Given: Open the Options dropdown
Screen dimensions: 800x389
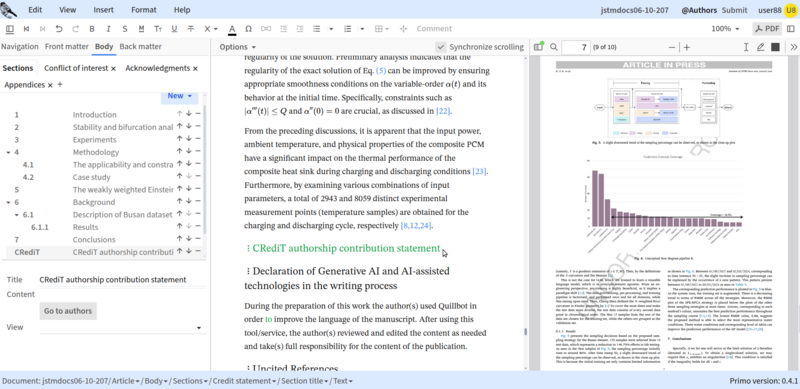Looking at the screenshot, I should [237, 47].
